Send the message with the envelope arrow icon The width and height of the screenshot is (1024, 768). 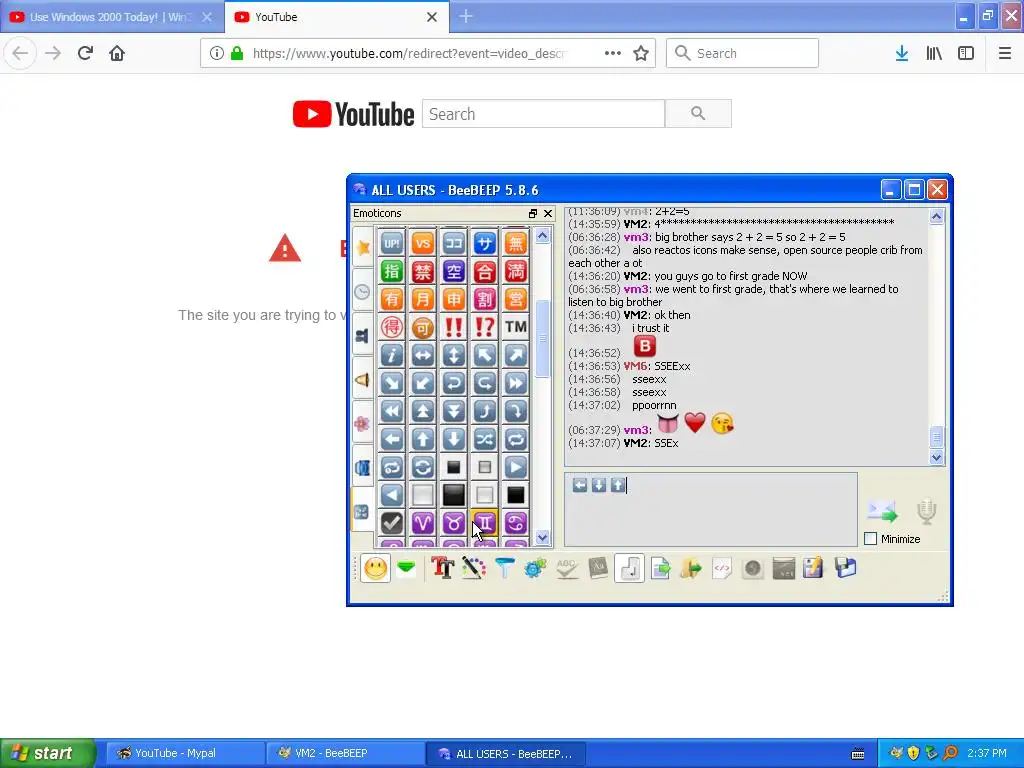click(x=882, y=512)
